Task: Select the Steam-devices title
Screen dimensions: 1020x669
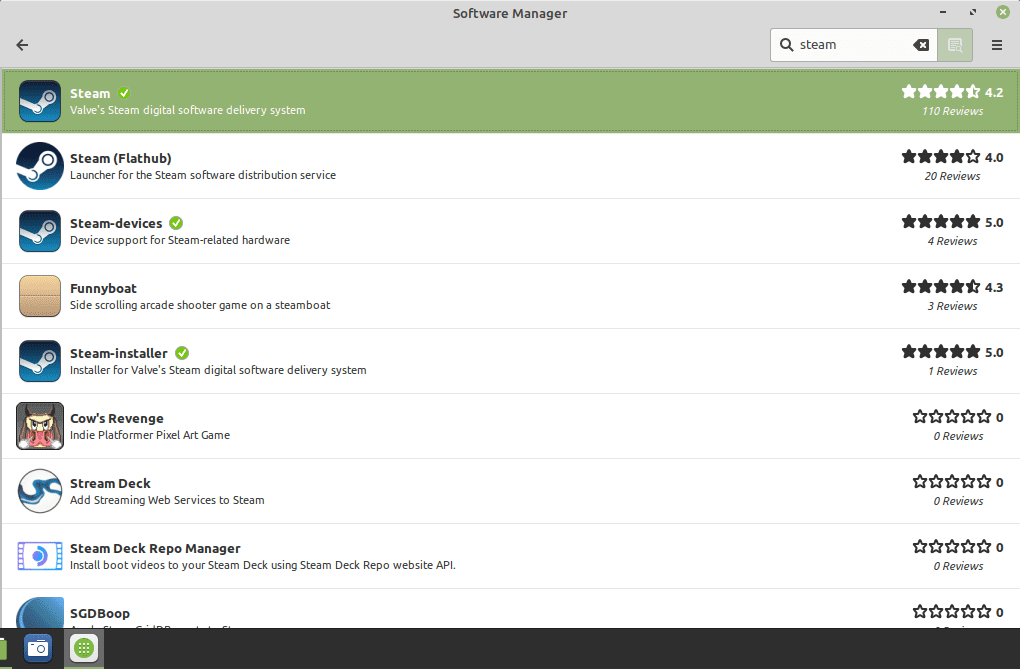Action: click(116, 224)
